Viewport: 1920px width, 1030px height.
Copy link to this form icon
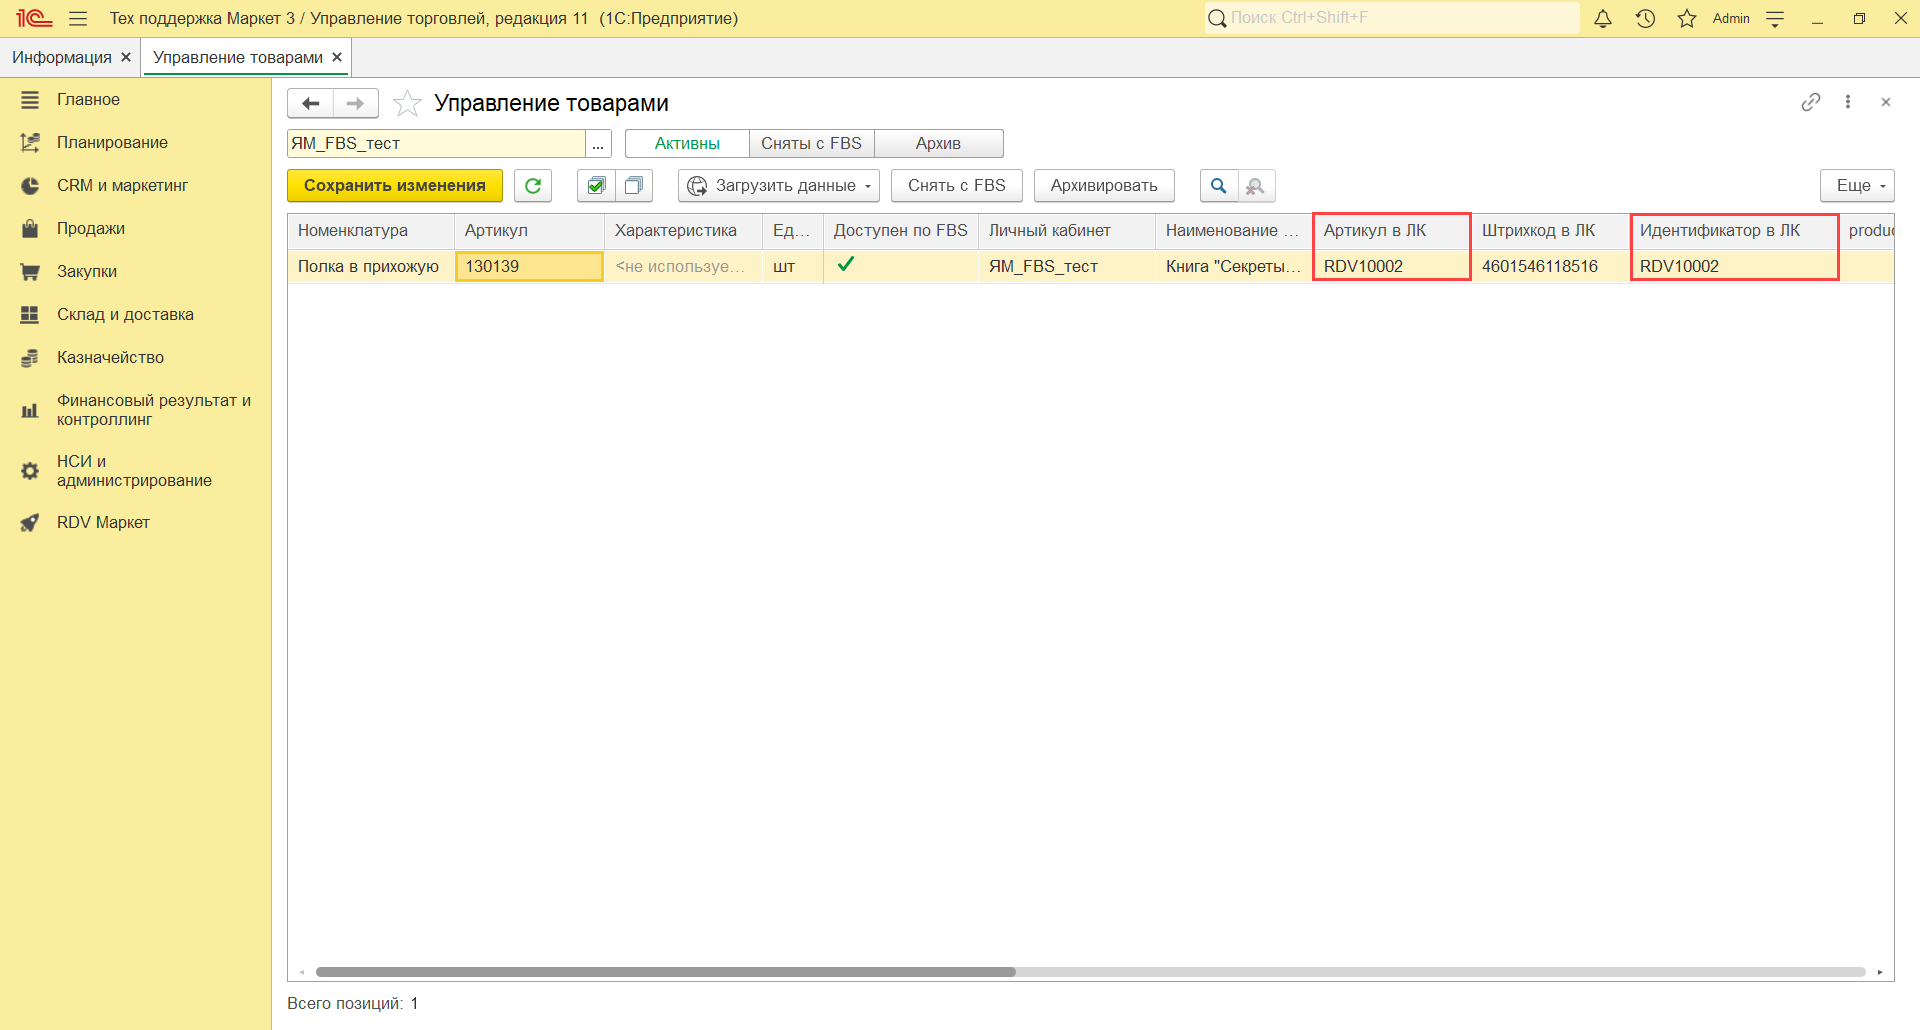[x=1810, y=102]
